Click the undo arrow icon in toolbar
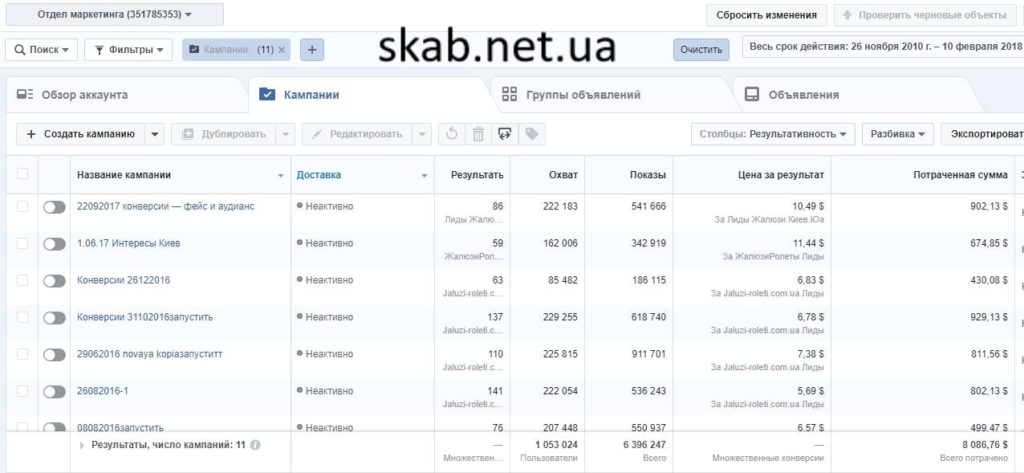1024x473 pixels. 452,134
